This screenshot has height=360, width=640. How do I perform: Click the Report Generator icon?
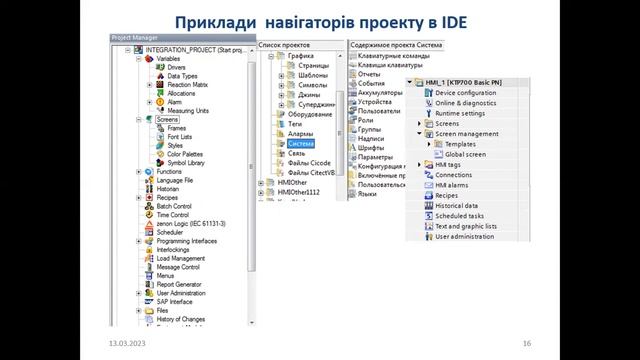149,284
